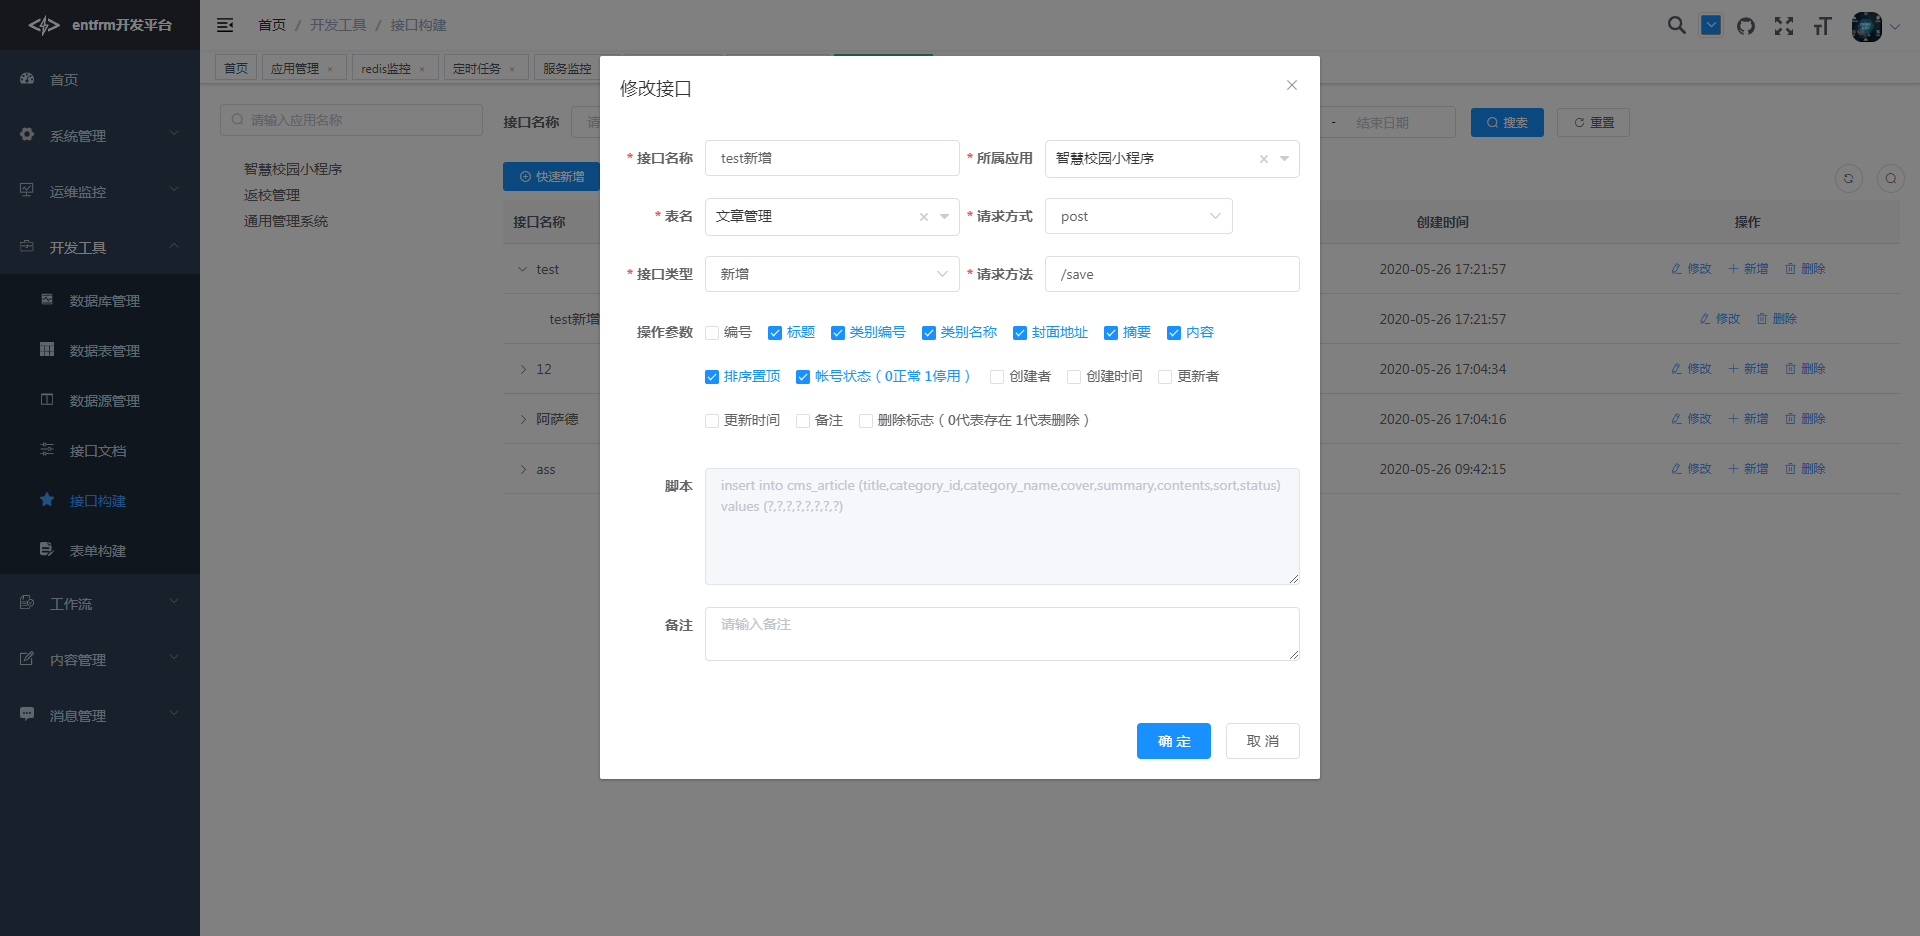
Task: Check the 创建者 checkbox
Action: click(997, 377)
